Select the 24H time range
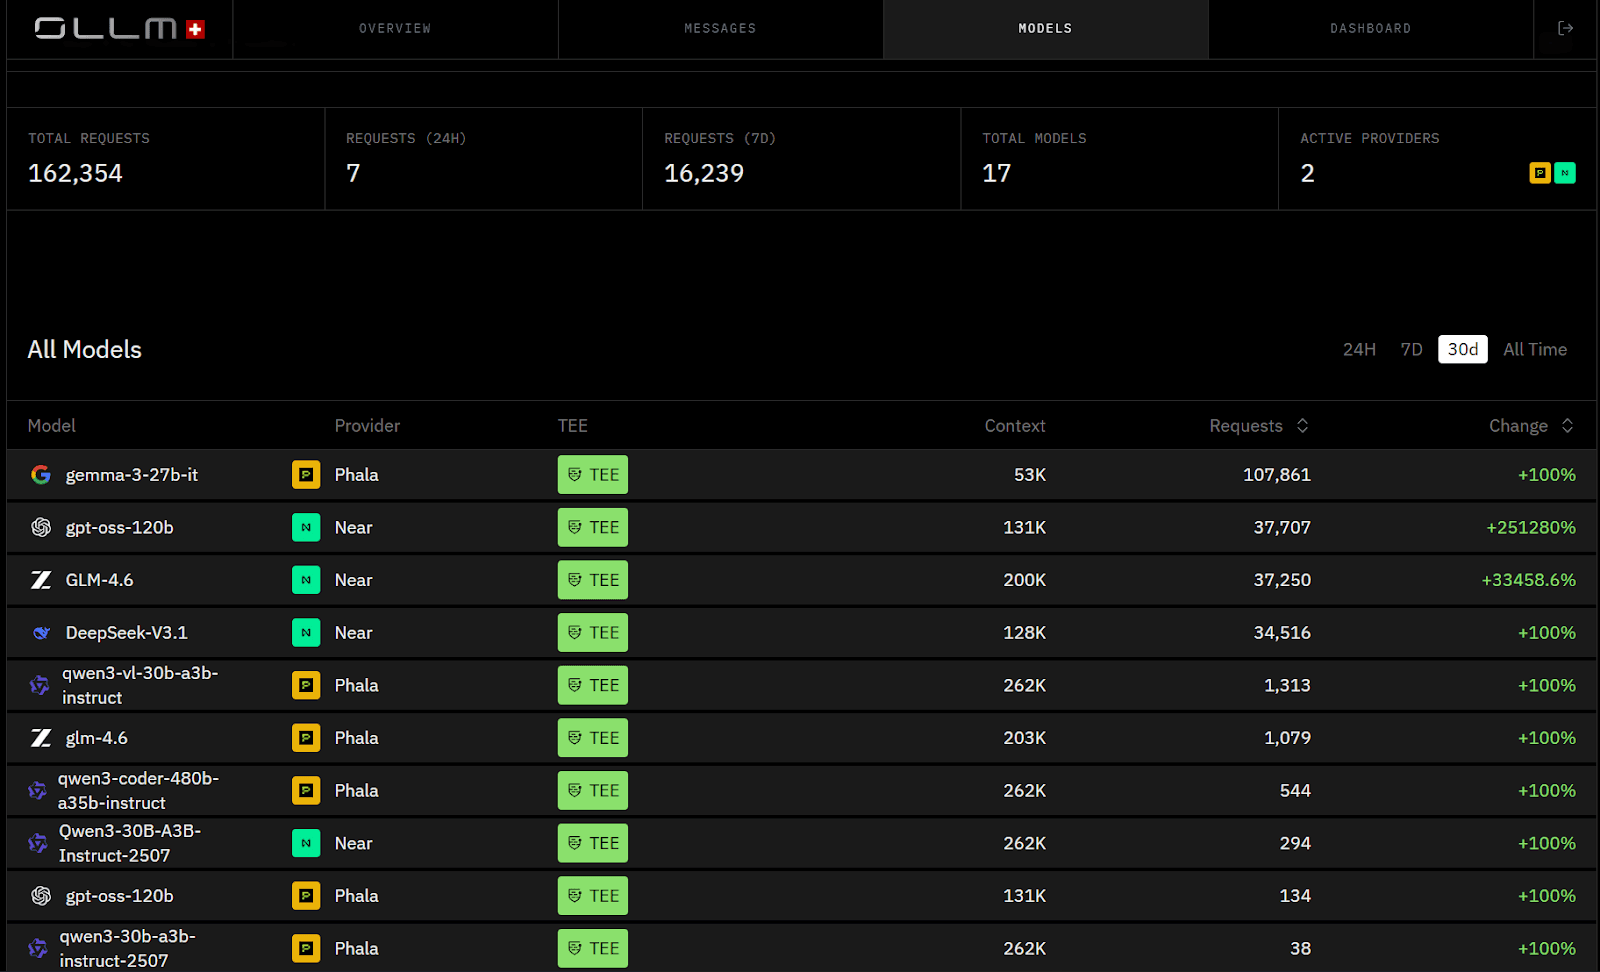Viewport: 1600px width, 972px height. [x=1359, y=349]
